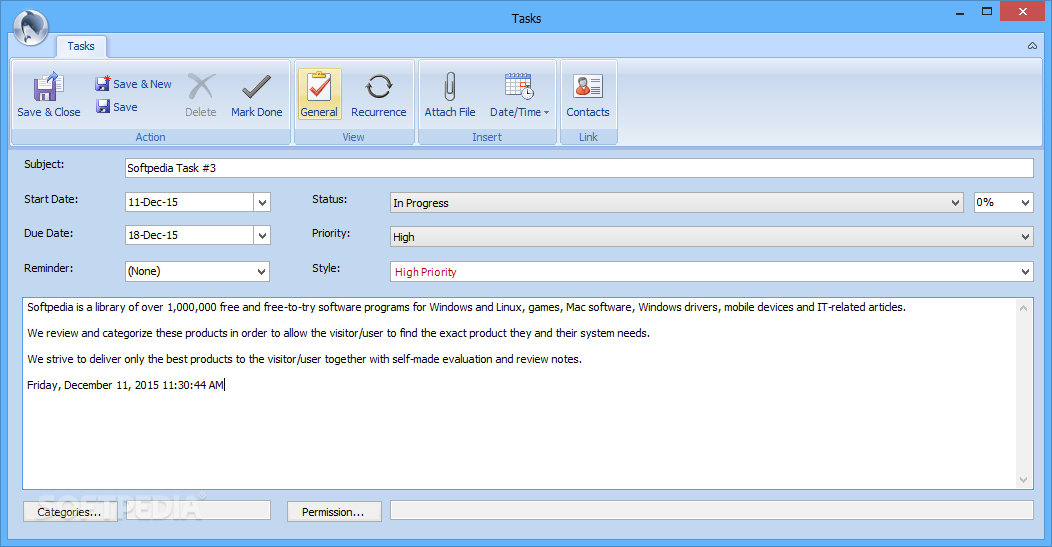Click the 'Friday, December 11, 2015' line
Viewport: 1052px width, 547px height.
pos(125,385)
